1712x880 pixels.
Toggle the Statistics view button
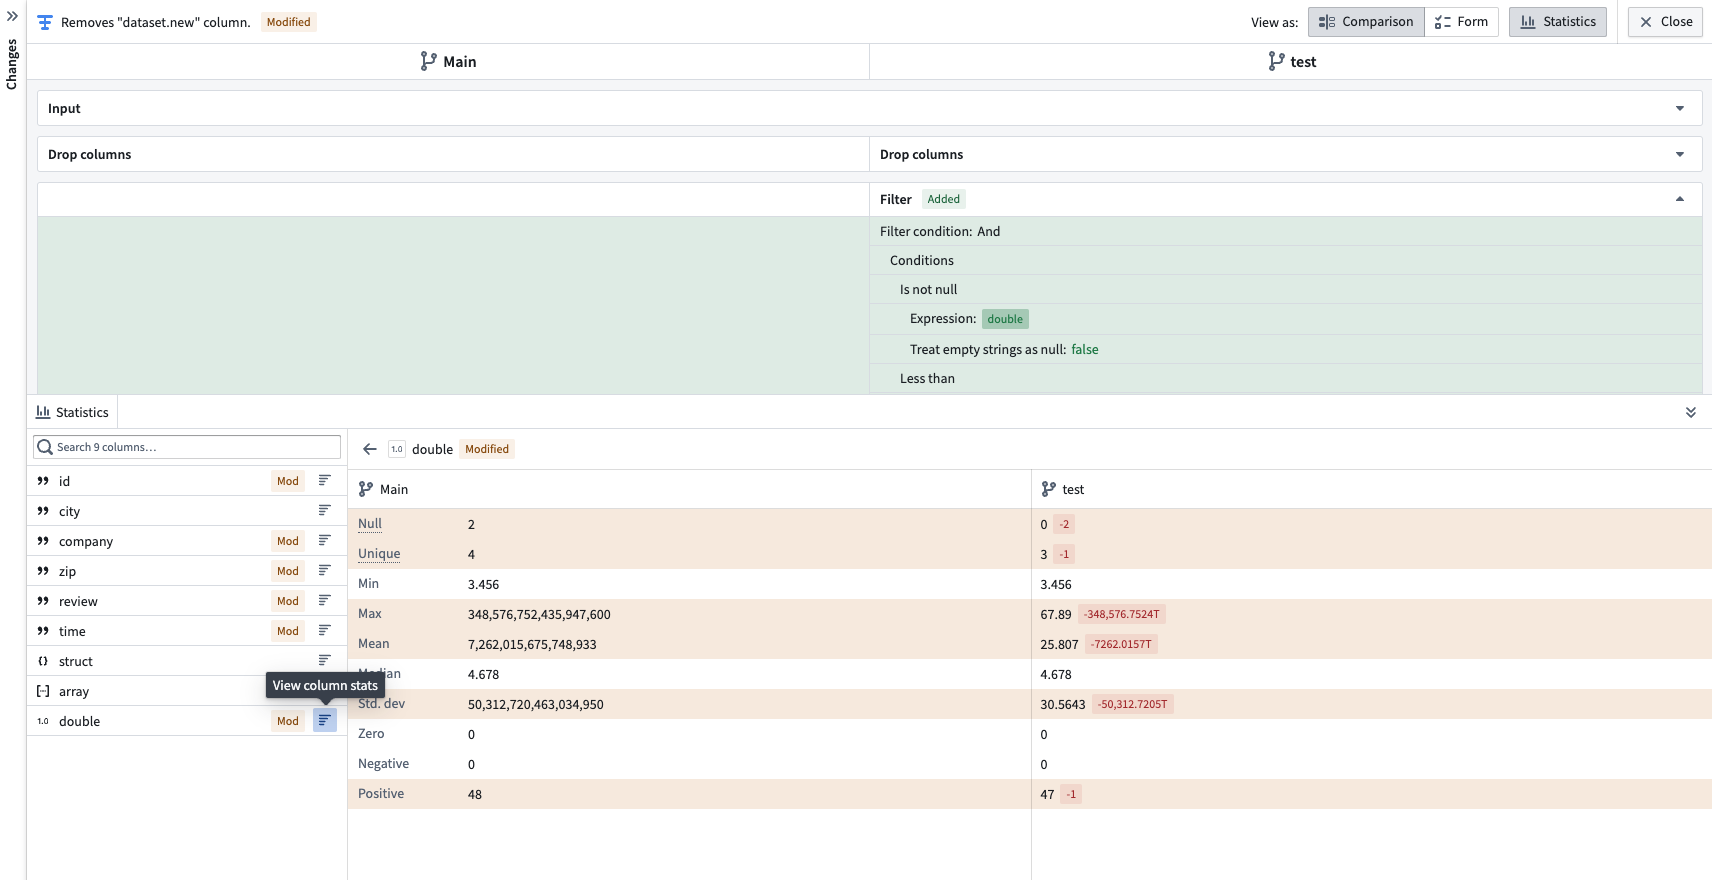[1557, 22]
